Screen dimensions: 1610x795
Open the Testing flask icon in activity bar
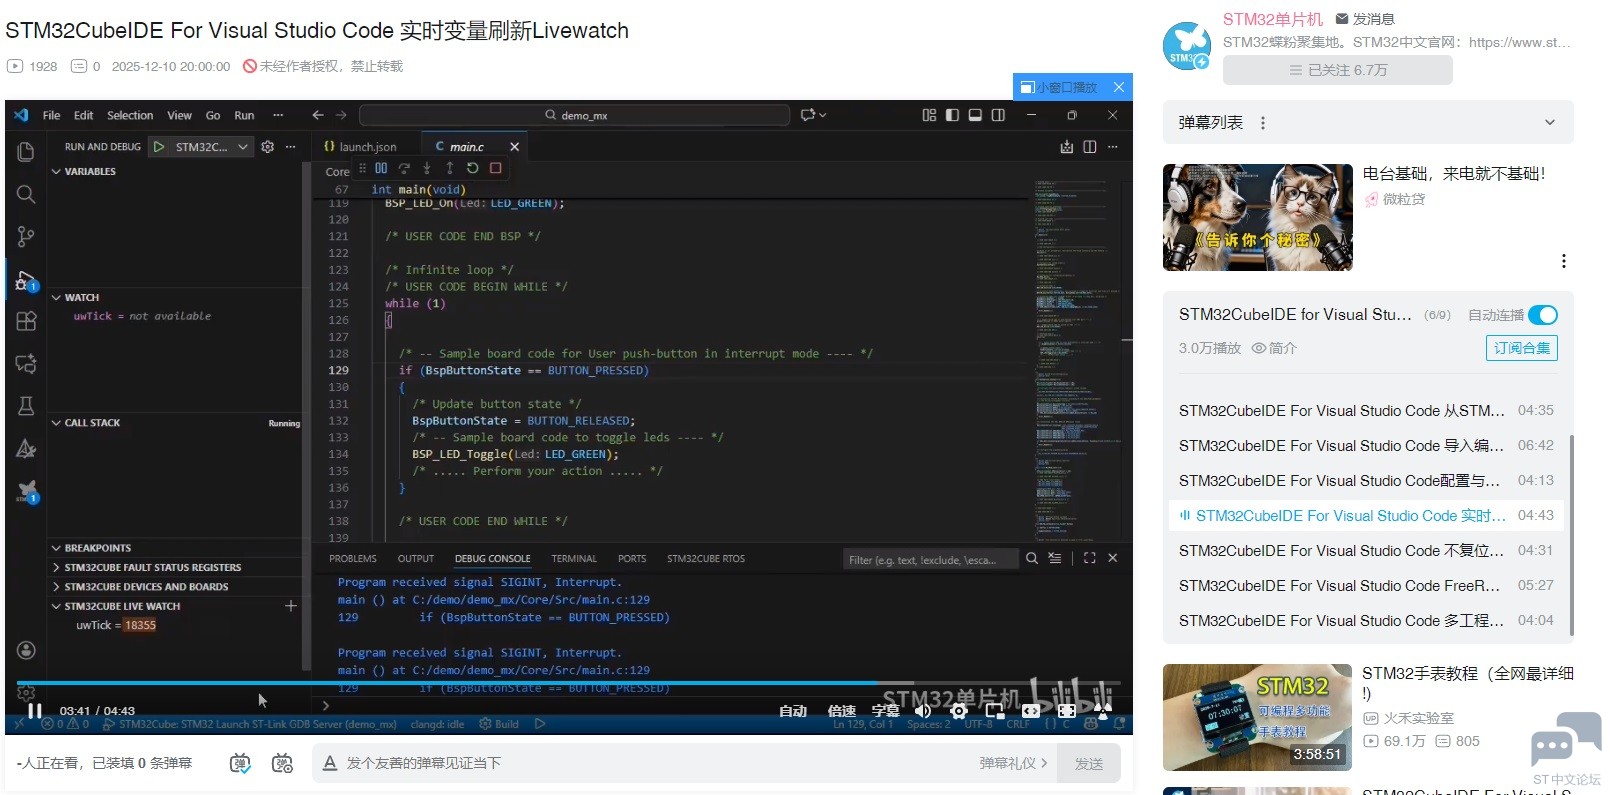coord(26,405)
